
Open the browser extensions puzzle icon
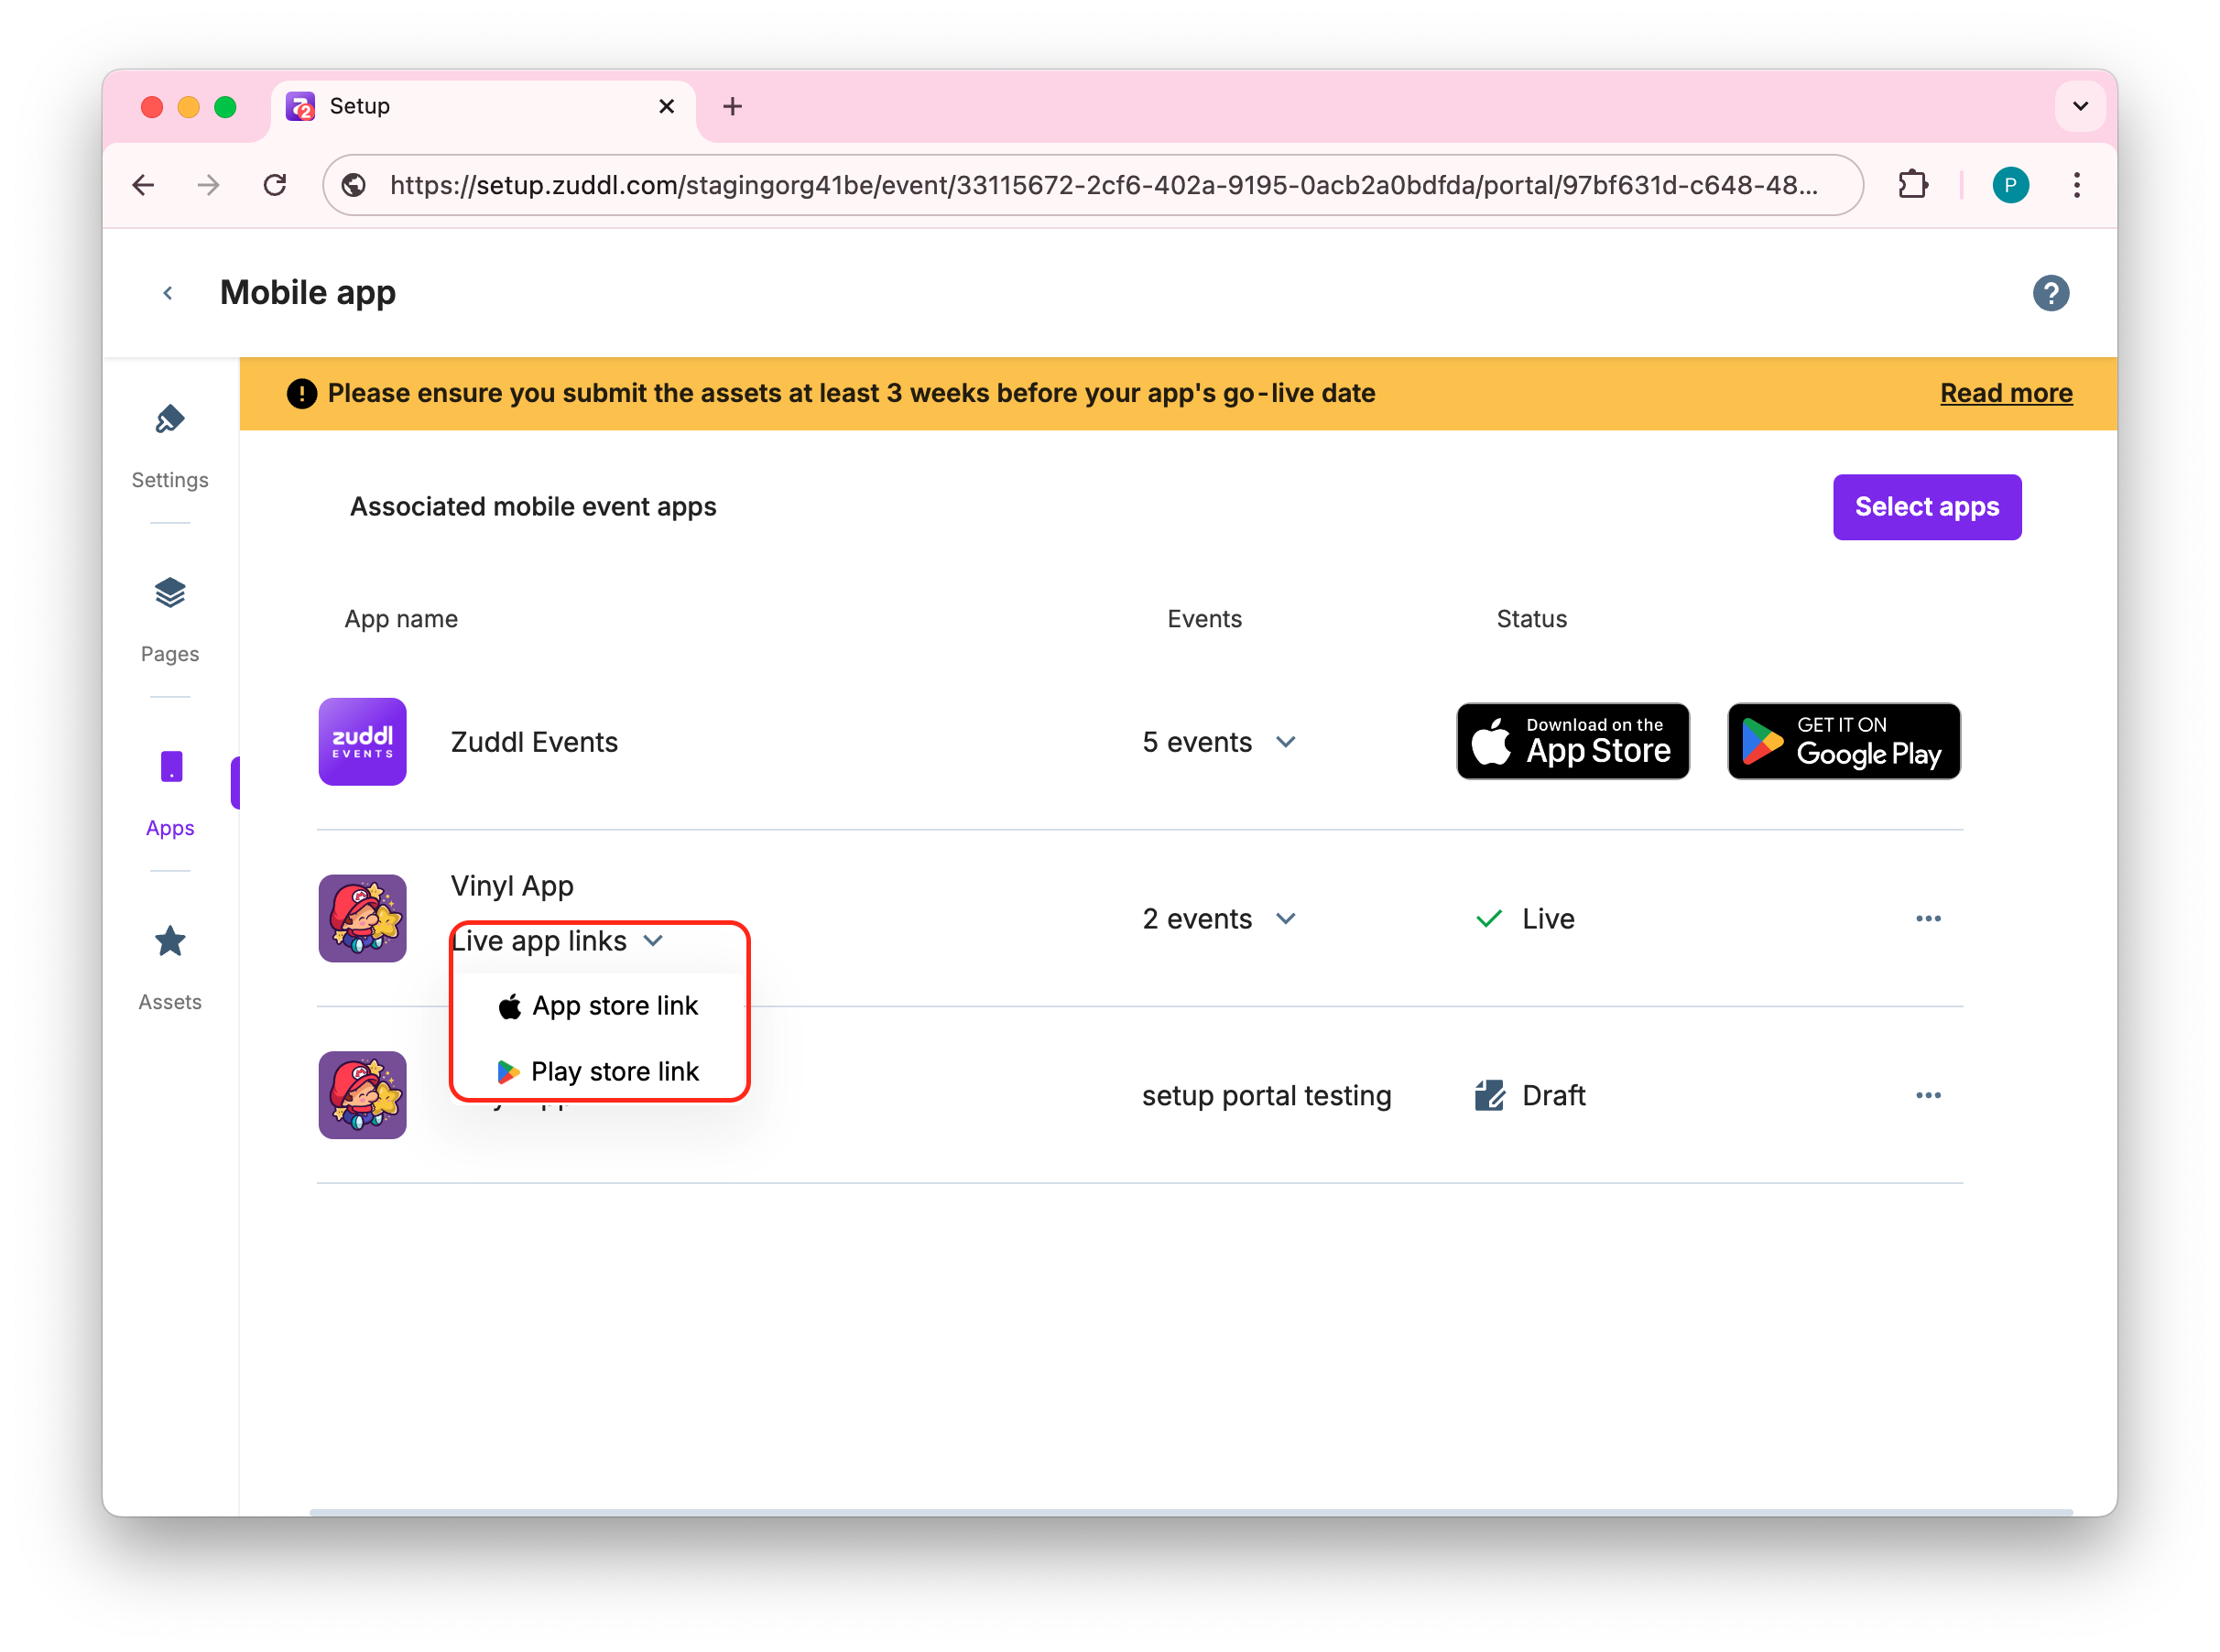1912,185
